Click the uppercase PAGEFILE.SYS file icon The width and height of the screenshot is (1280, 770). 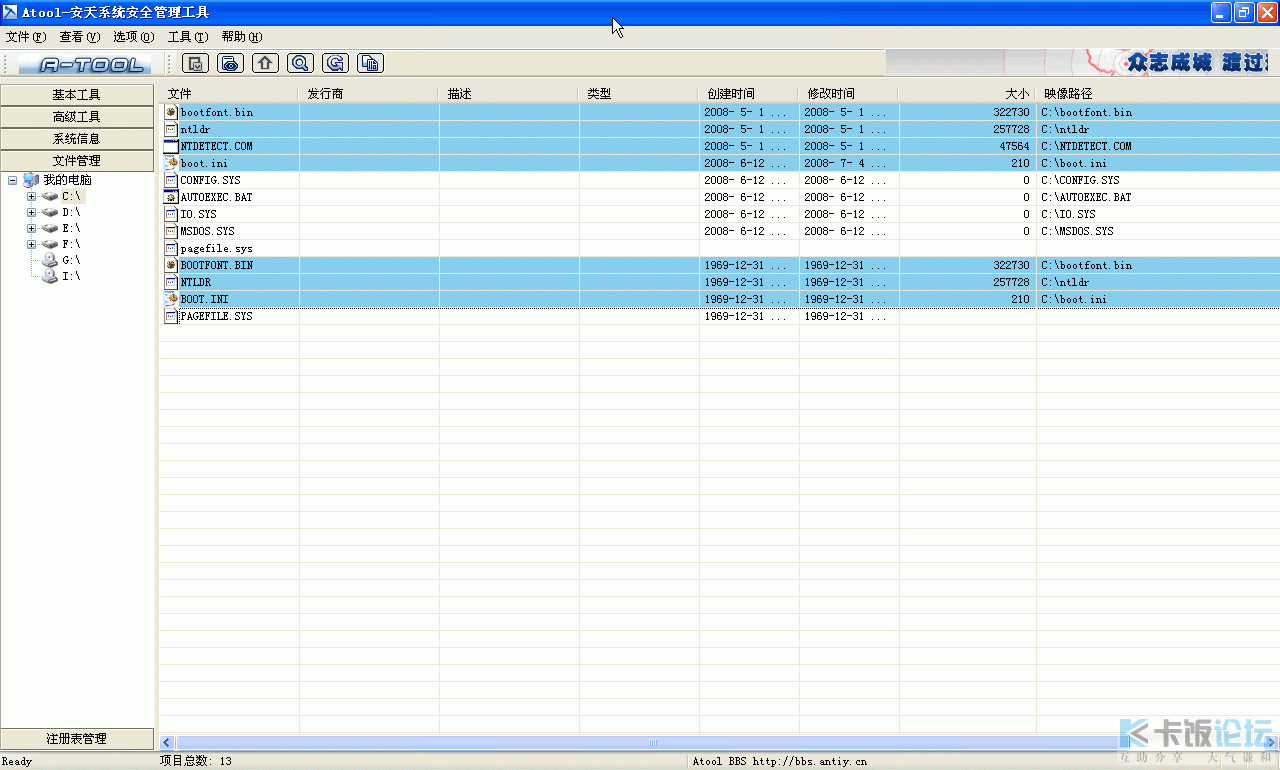(171, 316)
